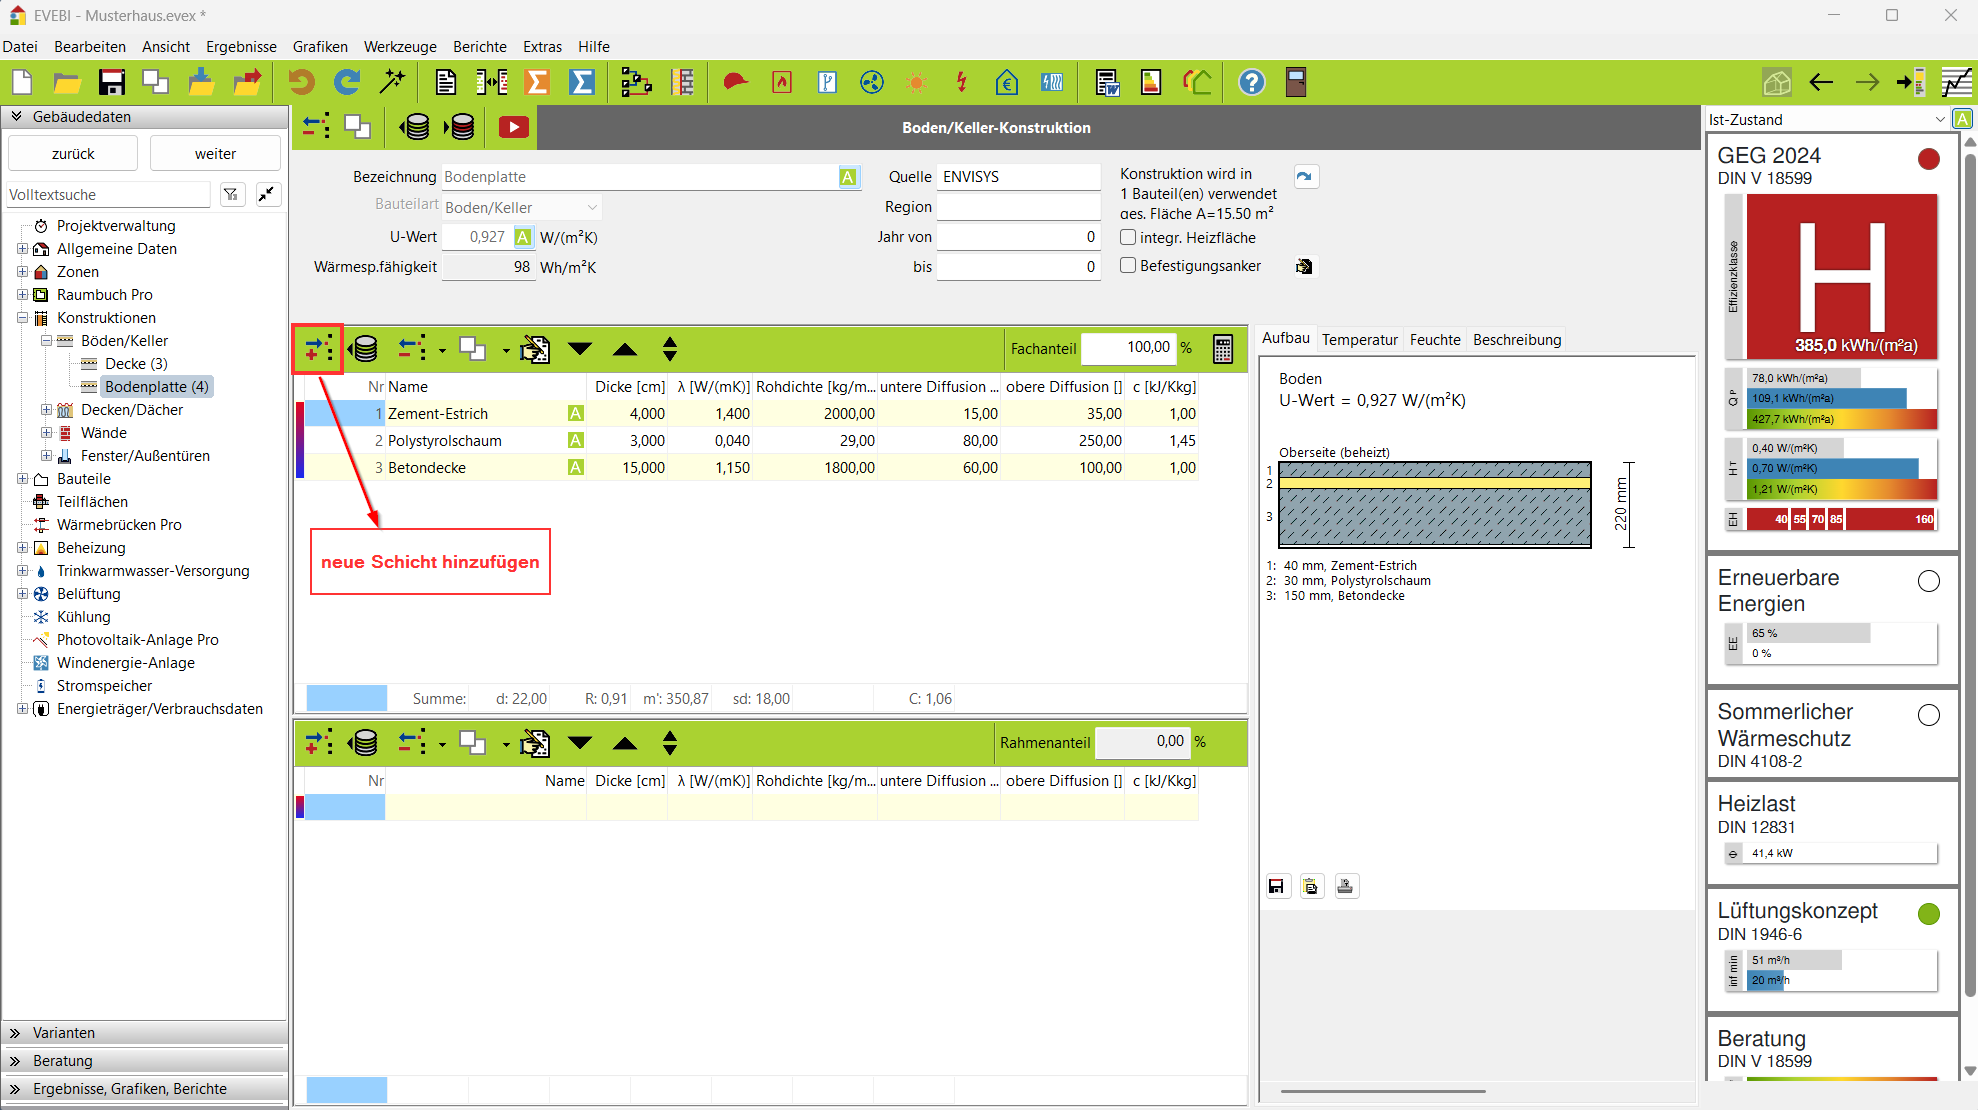
Task: Open the Bauteilart Boden/Keller dropdown
Action: (x=592, y=208)
